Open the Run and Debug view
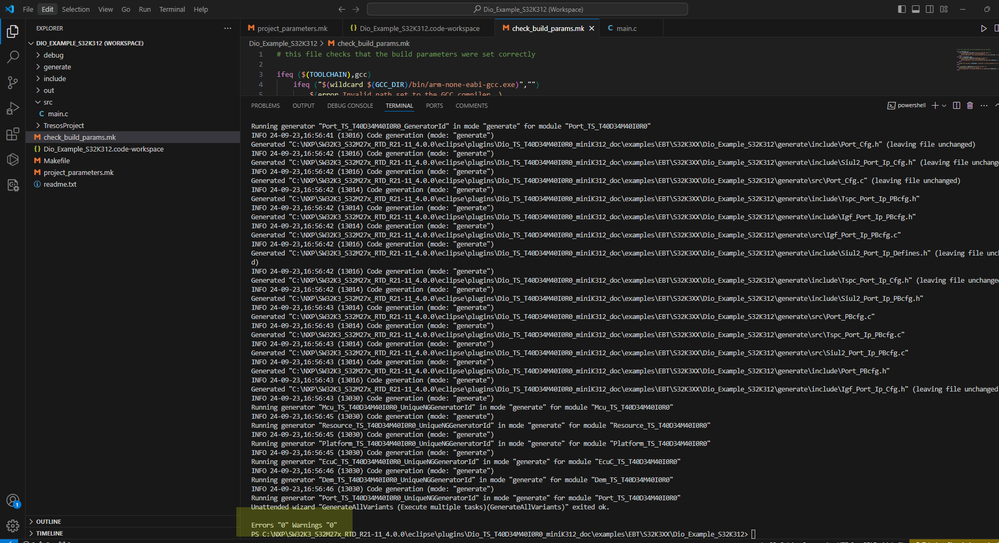Screen dimensions: 999x543 12,108
